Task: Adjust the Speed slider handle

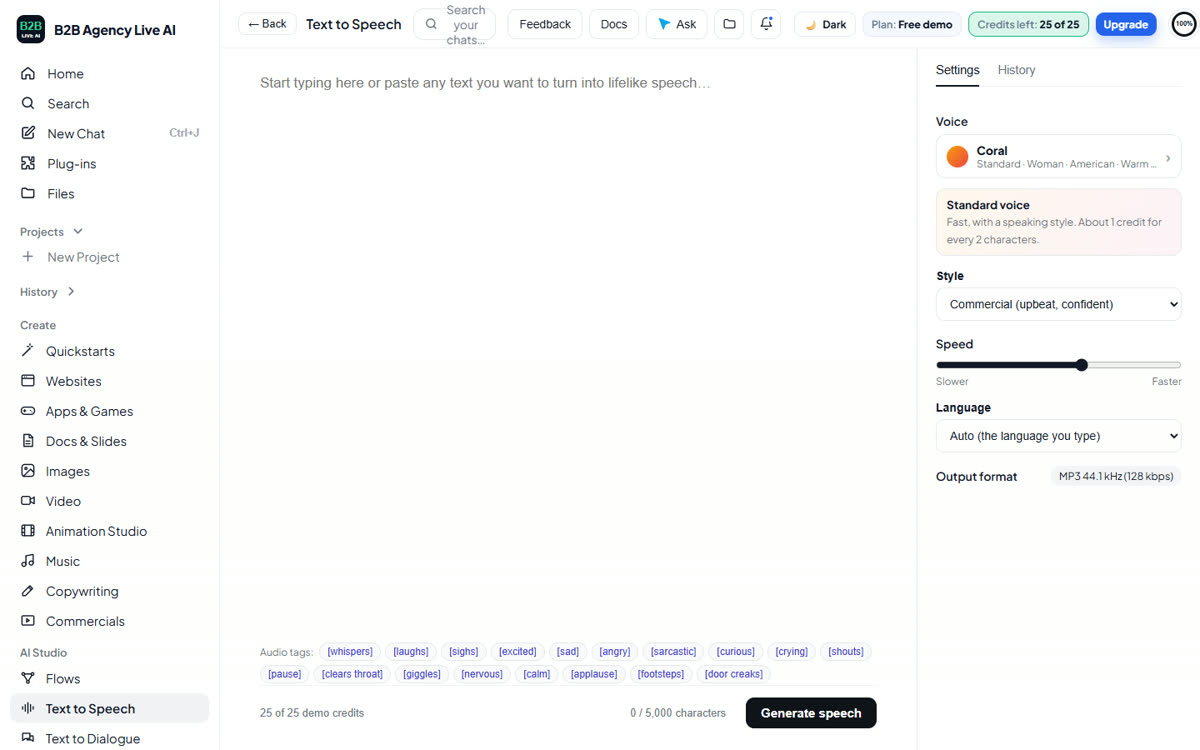Action: pyautogui.click(x=1081, y=365)
